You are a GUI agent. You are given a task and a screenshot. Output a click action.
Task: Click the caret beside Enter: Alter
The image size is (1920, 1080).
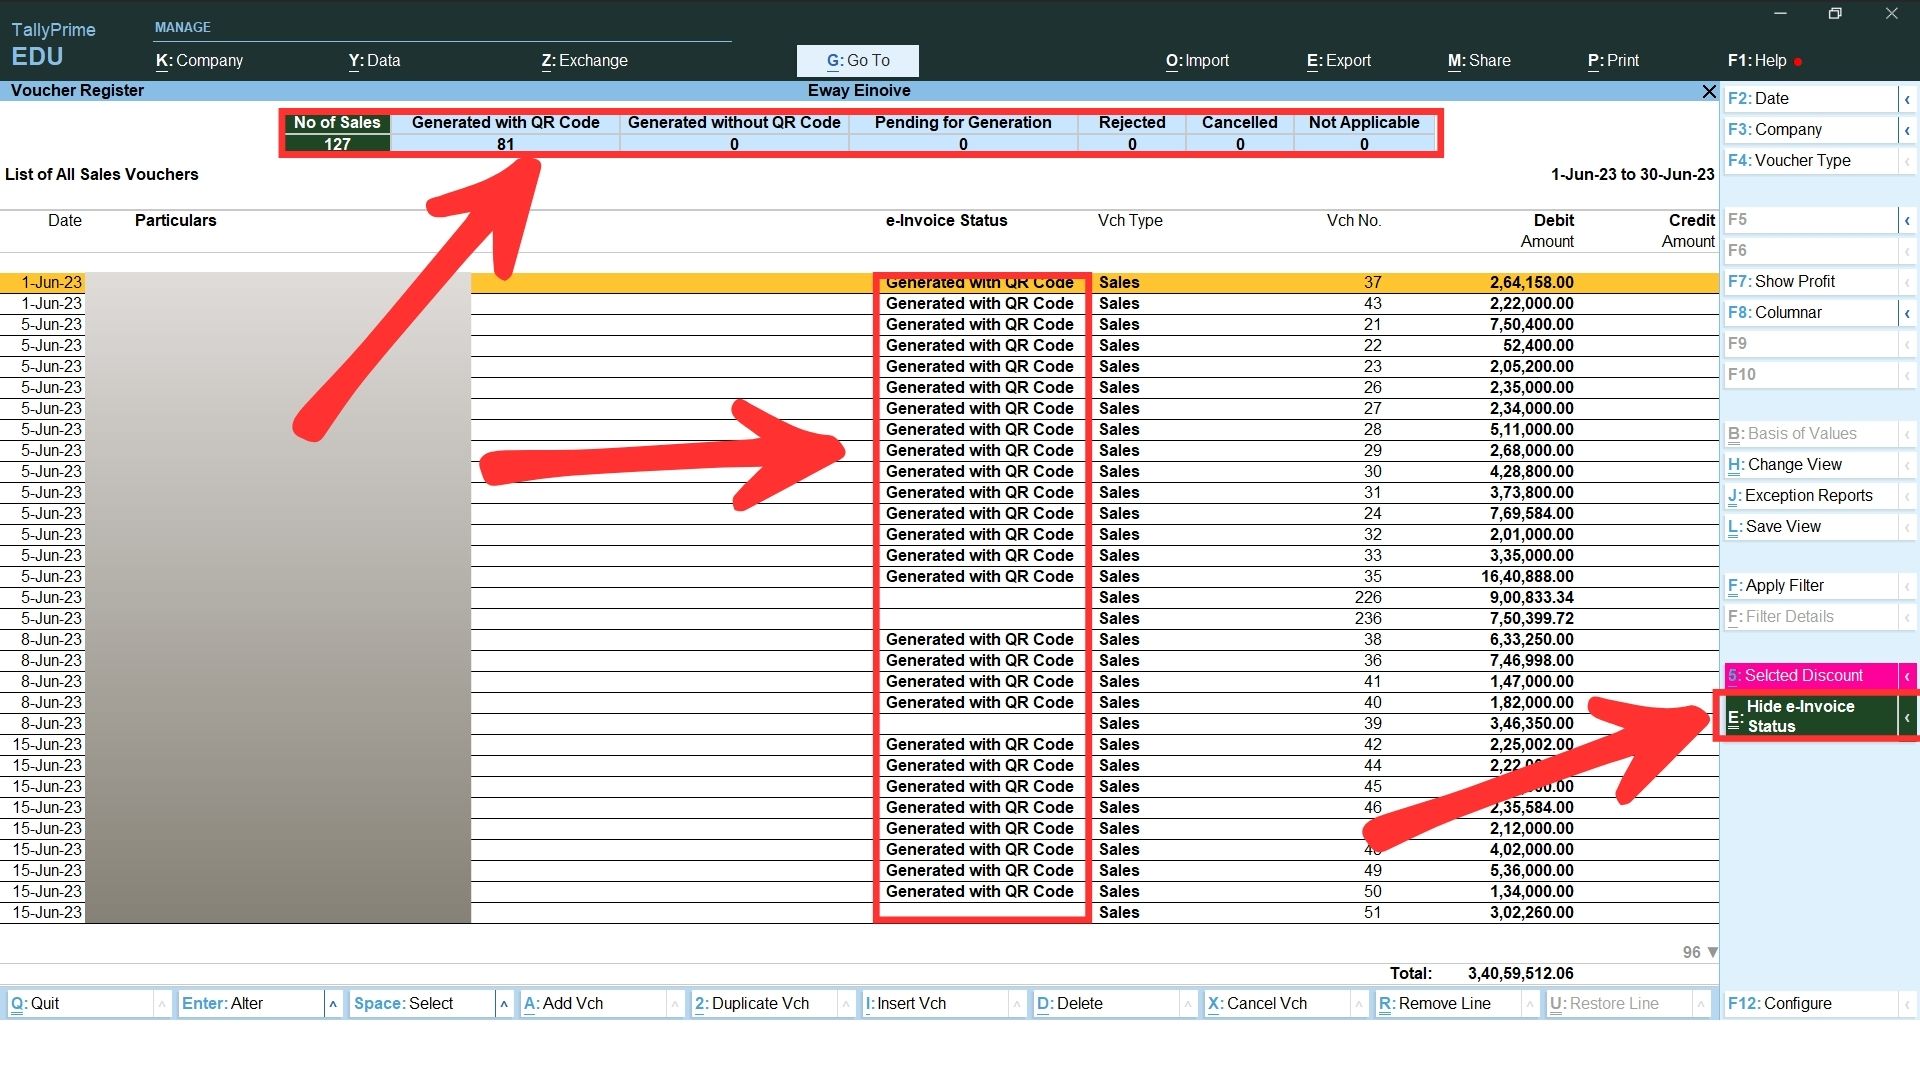click(333, 1004)
